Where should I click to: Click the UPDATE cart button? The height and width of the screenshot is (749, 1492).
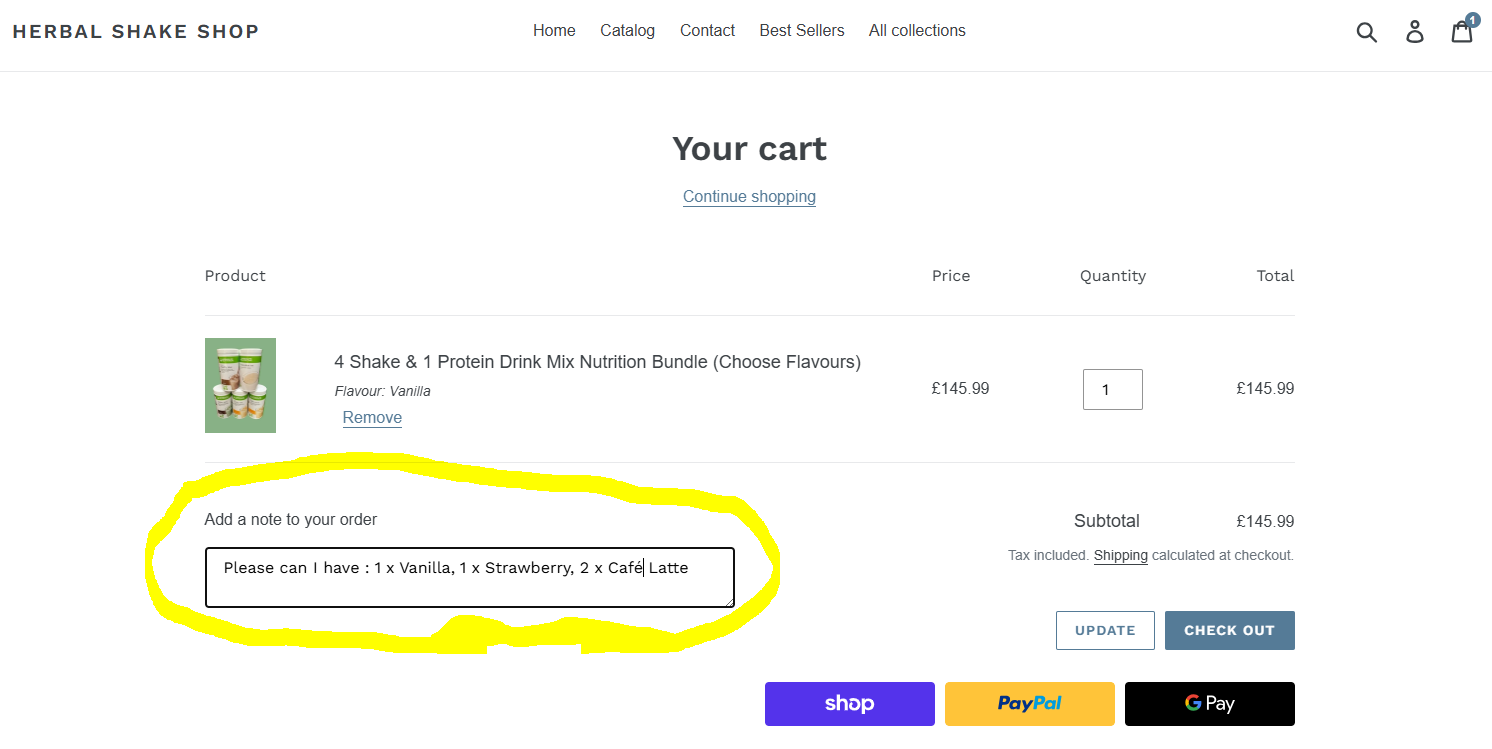1105,630
